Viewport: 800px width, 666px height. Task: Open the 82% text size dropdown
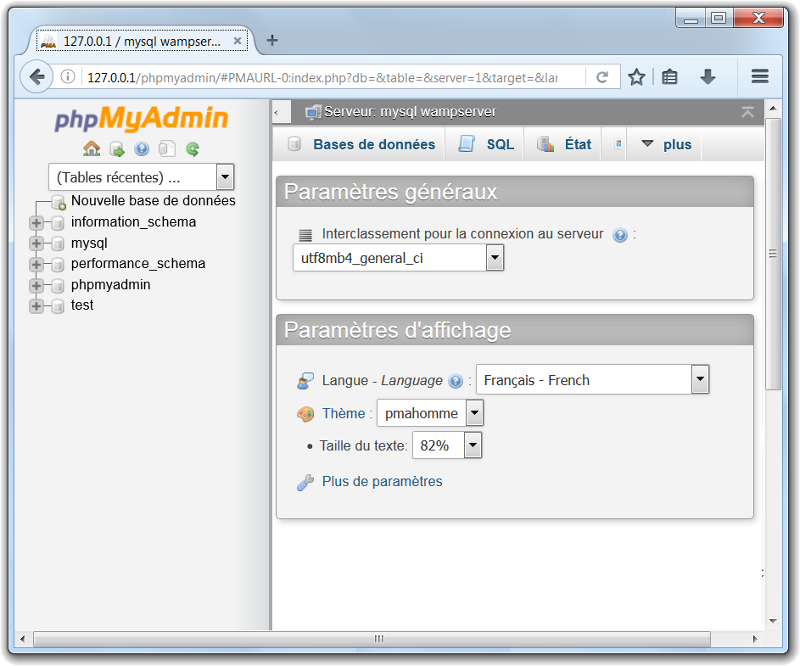pyautogui.click(x=447, y=445)
